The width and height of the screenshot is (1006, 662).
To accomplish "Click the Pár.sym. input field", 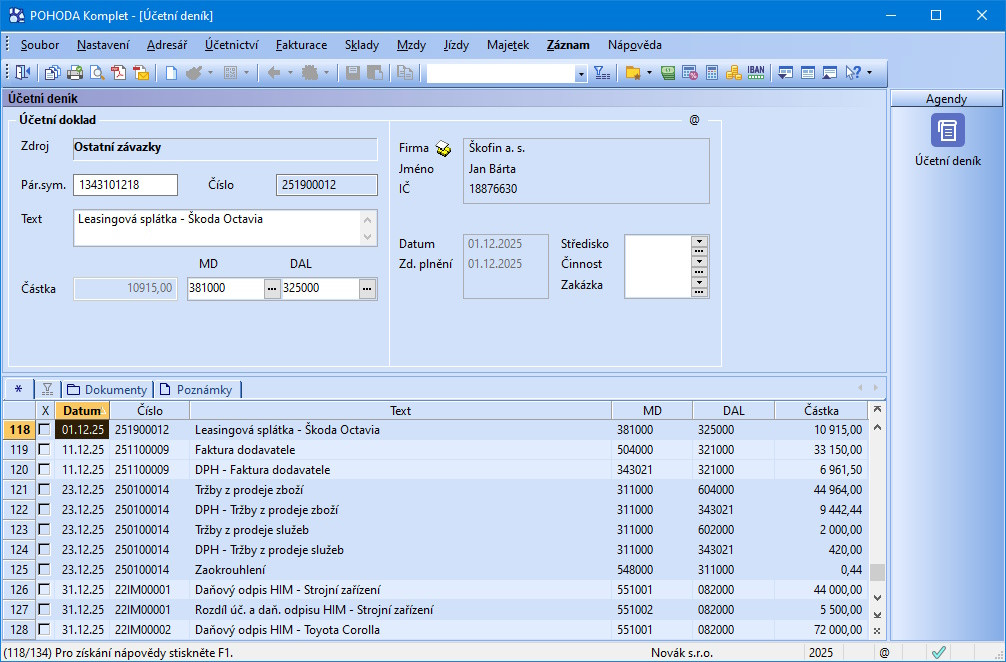I will point(126,185).
